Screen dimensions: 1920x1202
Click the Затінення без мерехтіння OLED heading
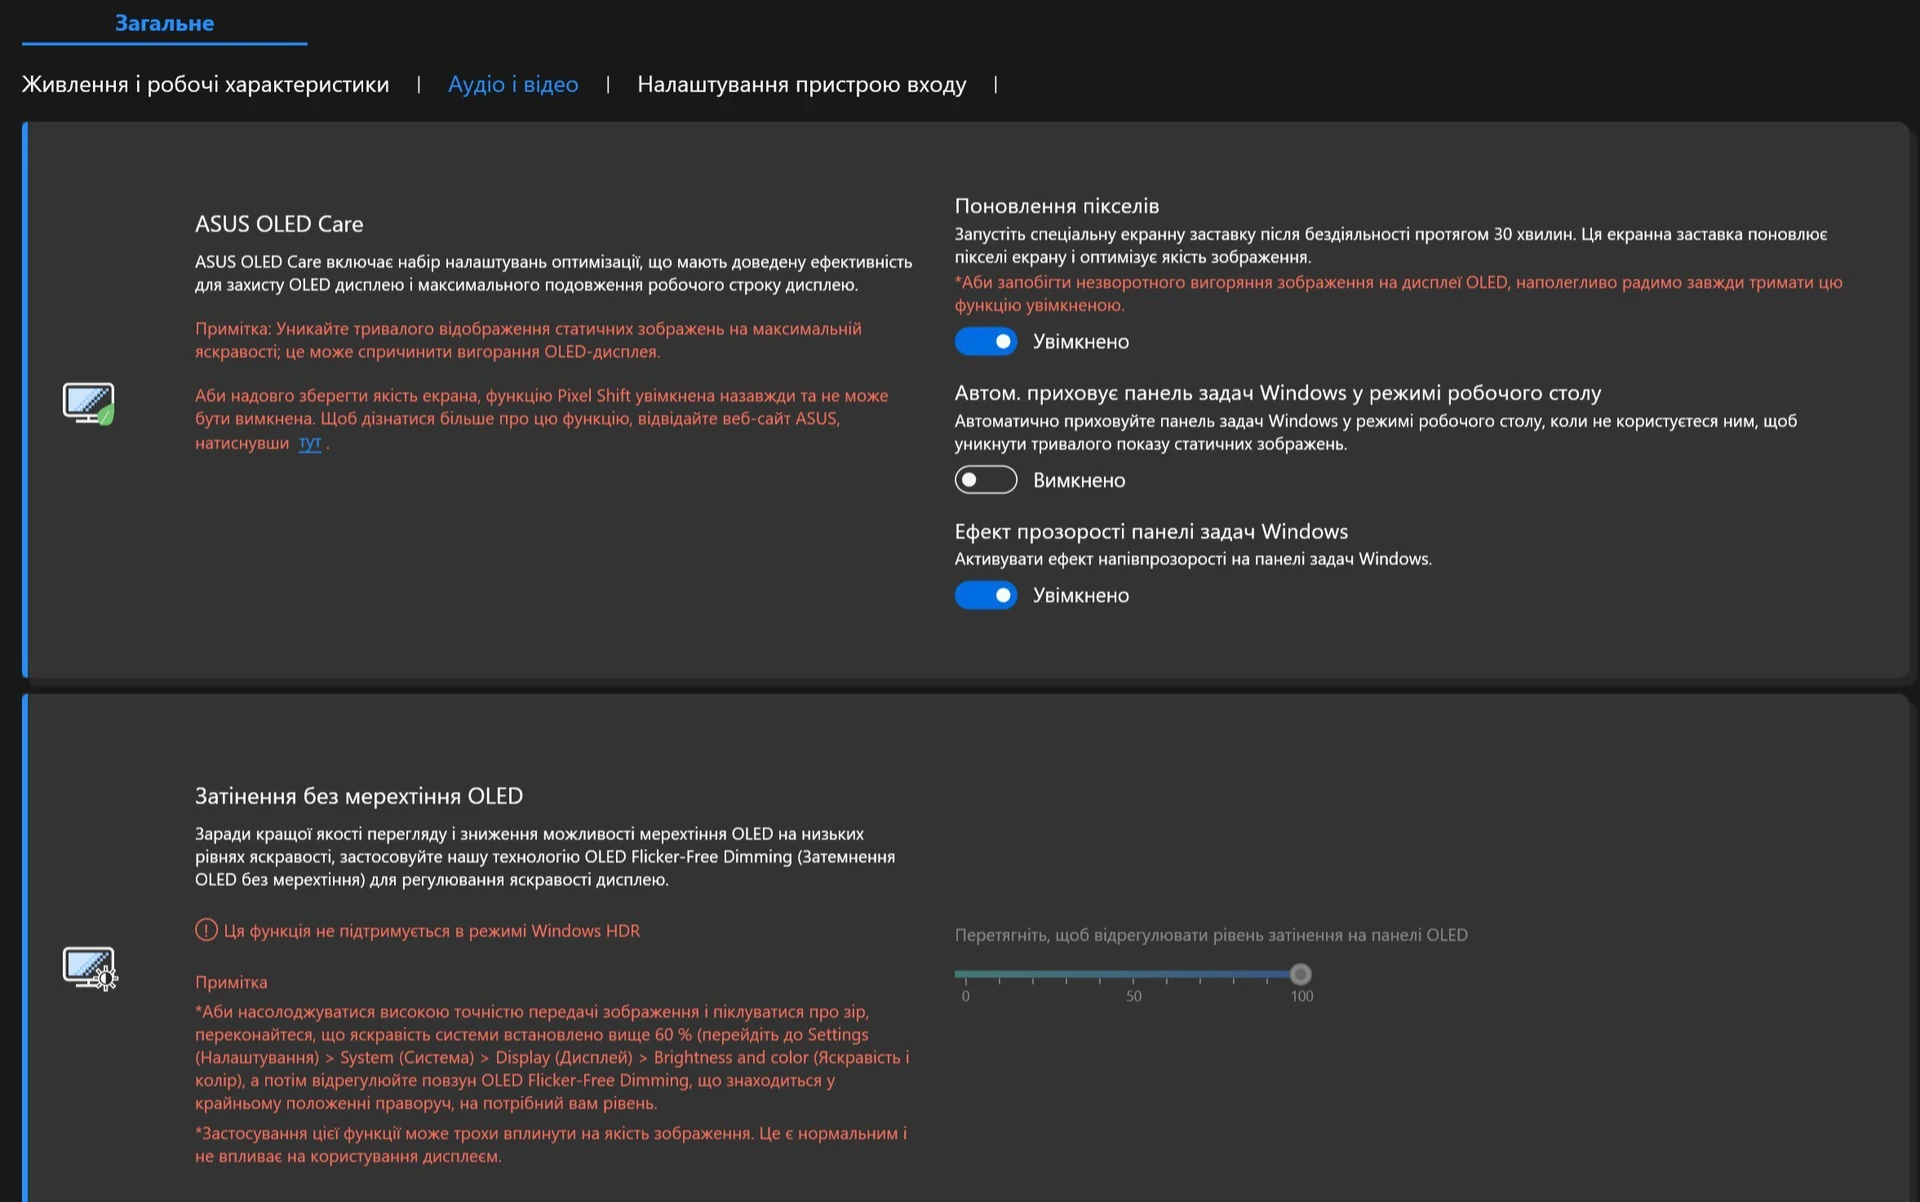point(359,796)
